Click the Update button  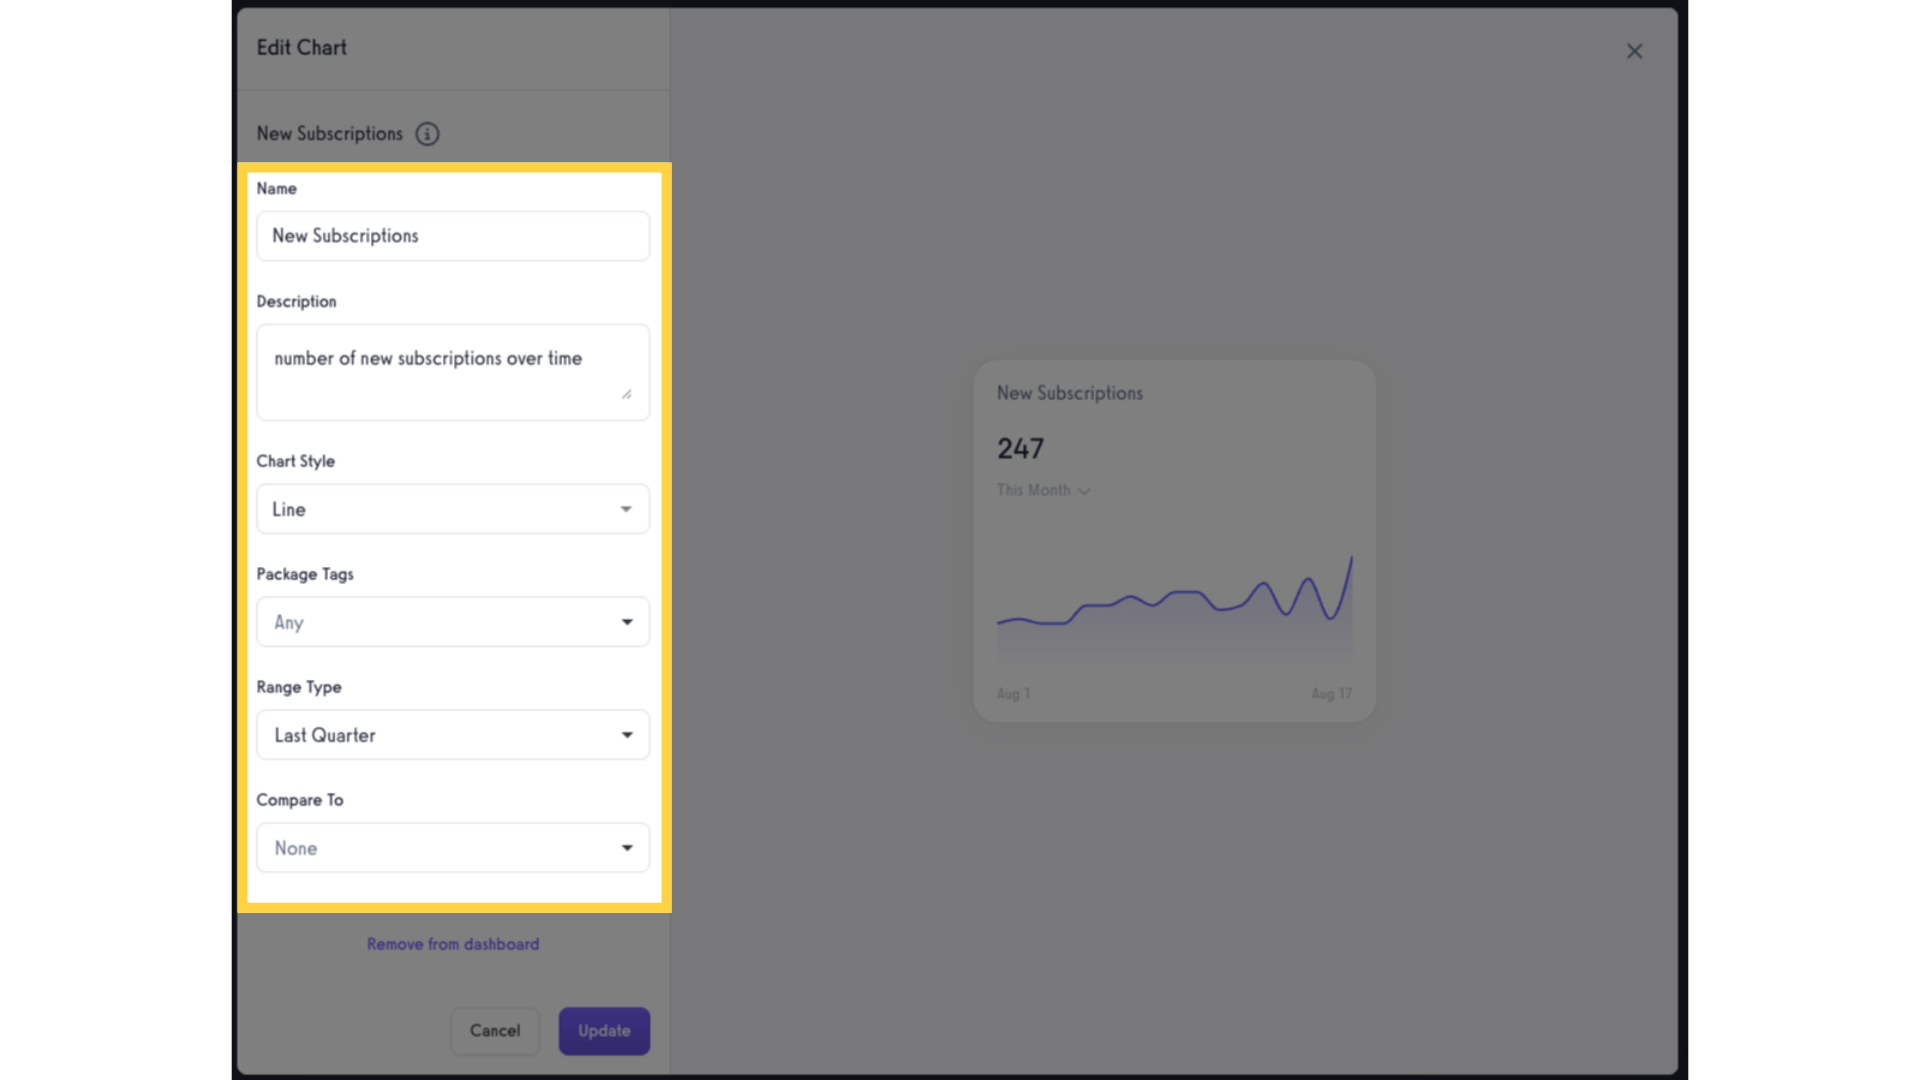tap(604, 1031)
